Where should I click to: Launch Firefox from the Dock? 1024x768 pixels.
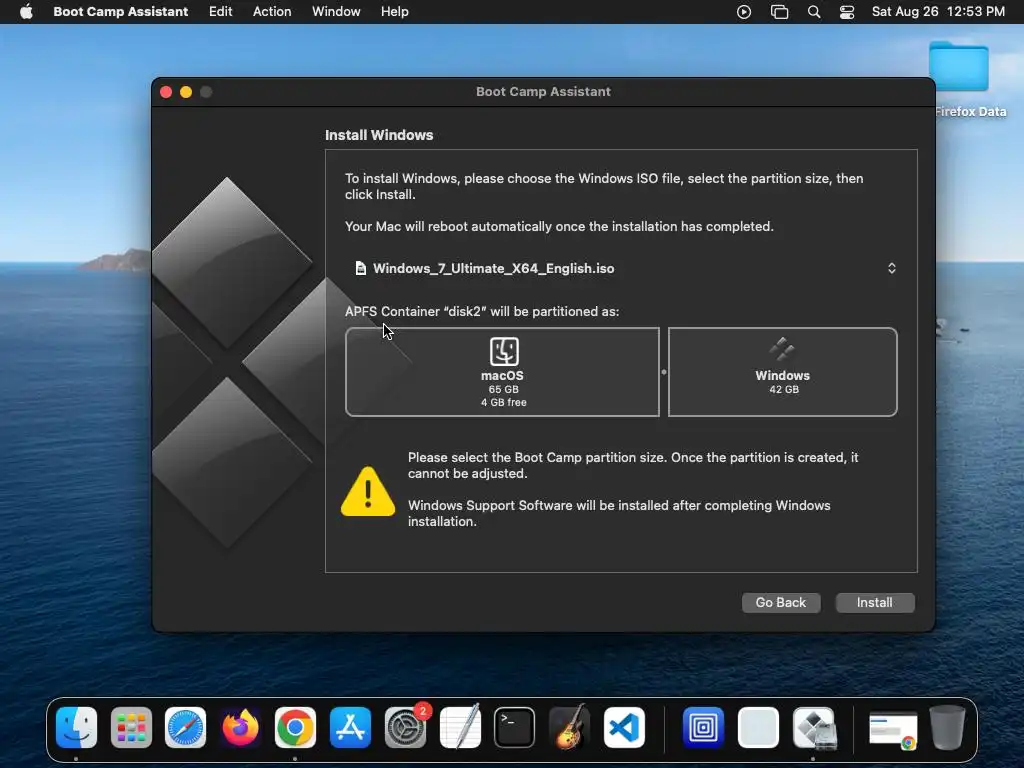240,728
